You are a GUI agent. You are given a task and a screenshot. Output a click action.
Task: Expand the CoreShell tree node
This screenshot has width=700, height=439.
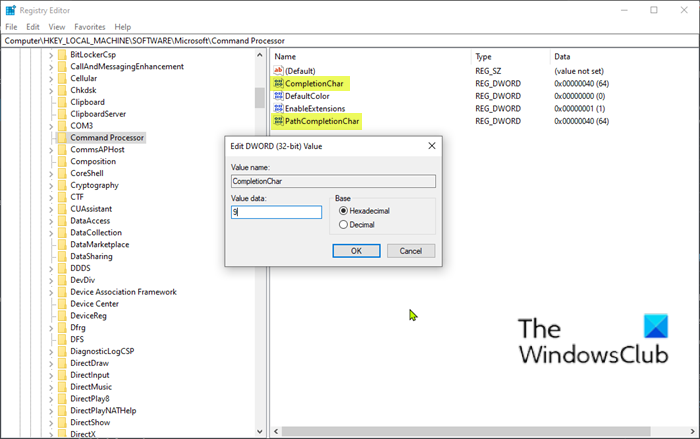tap(50, 174)
